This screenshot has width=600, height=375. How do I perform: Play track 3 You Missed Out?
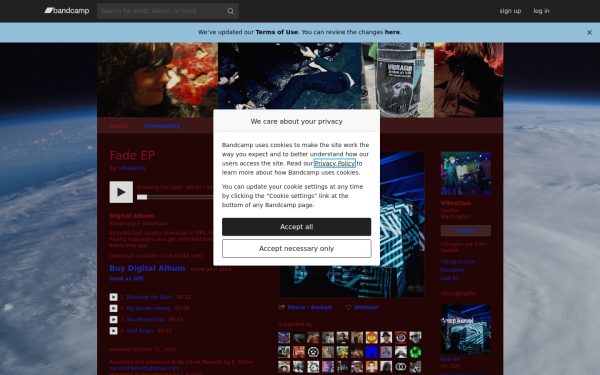tap(114, 320)
